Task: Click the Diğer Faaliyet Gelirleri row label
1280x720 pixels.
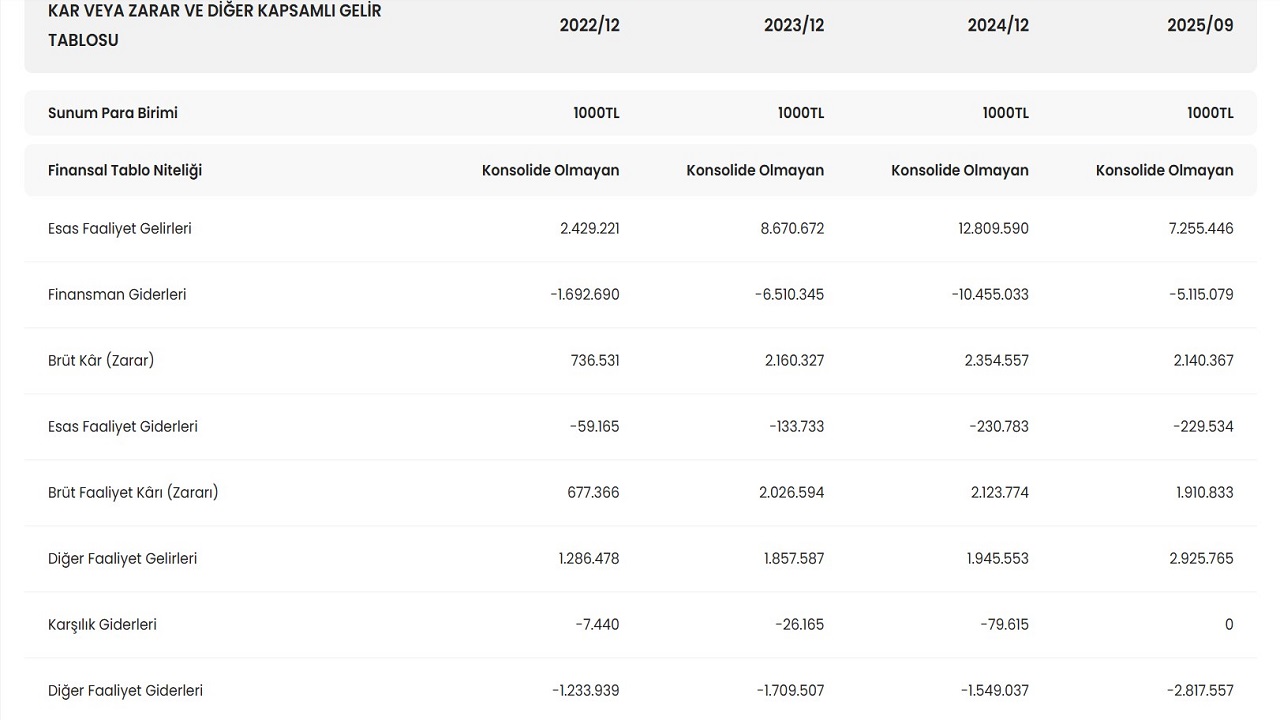Action: point(123,558)
